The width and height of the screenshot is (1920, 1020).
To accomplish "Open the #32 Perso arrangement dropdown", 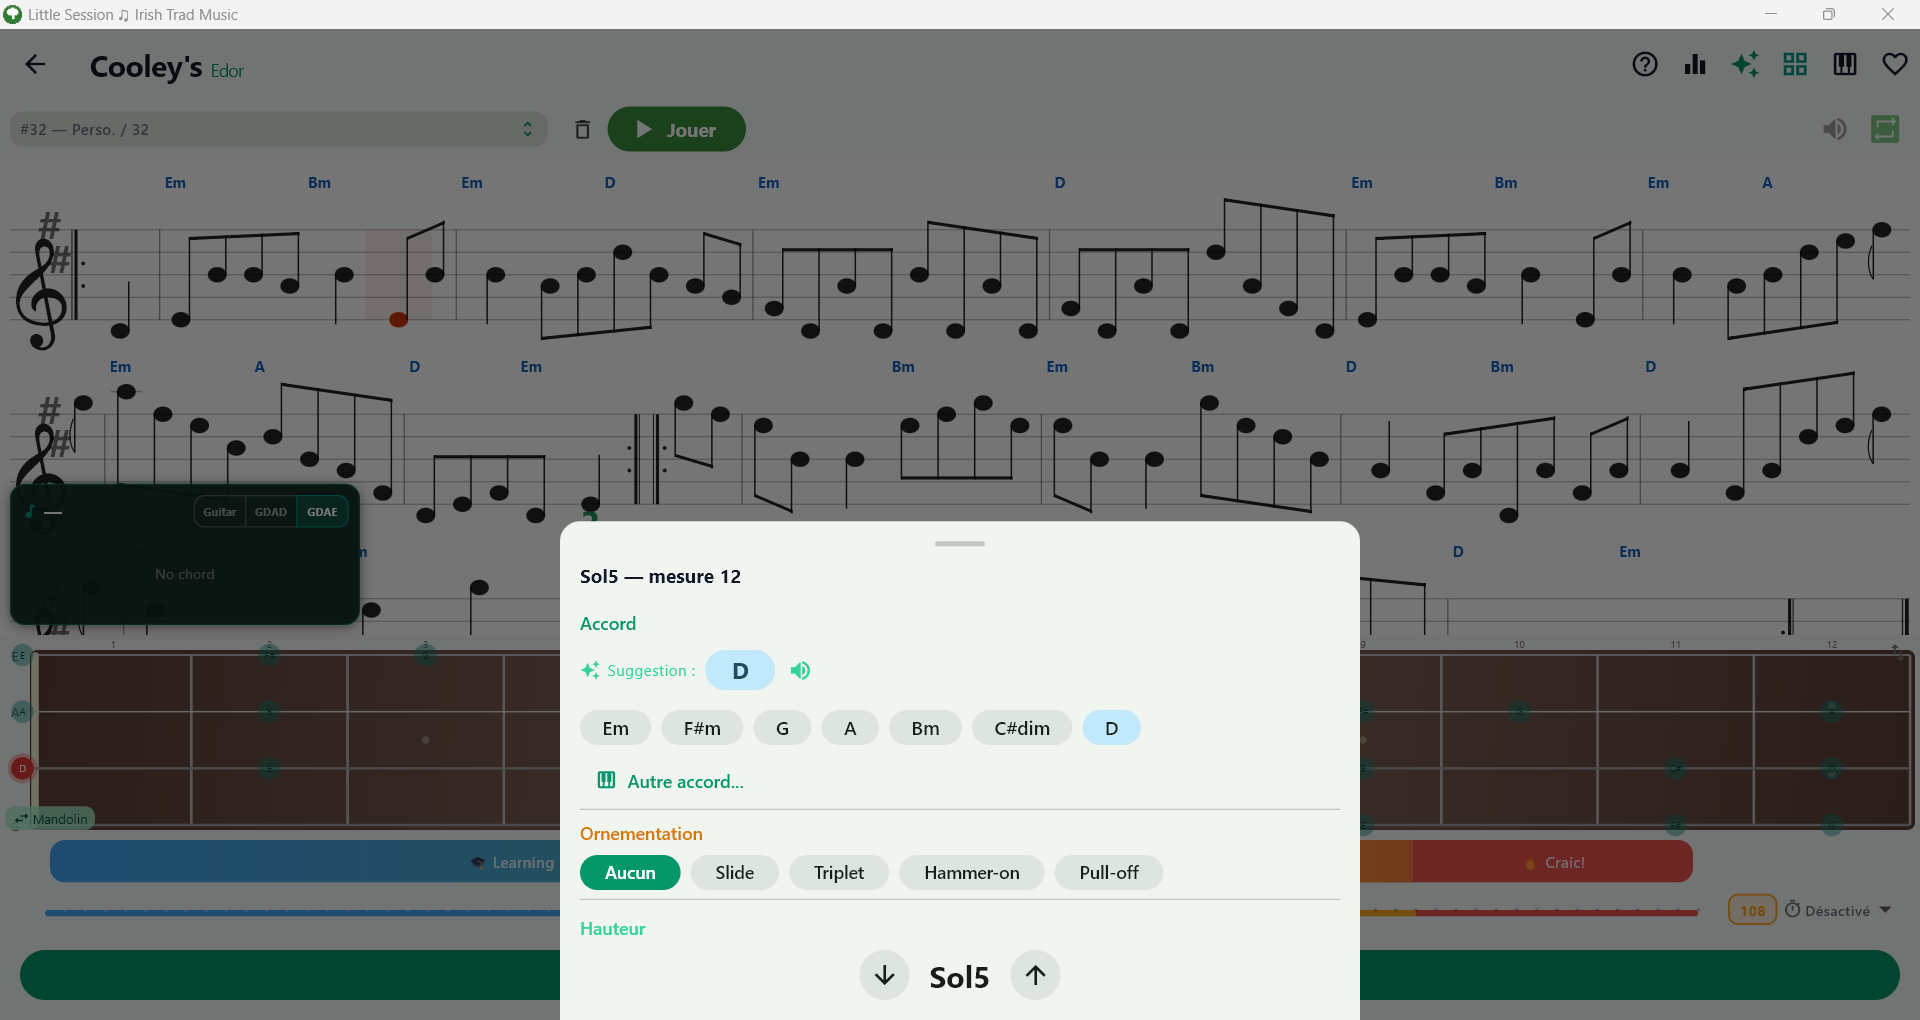I will coord(278,130).
